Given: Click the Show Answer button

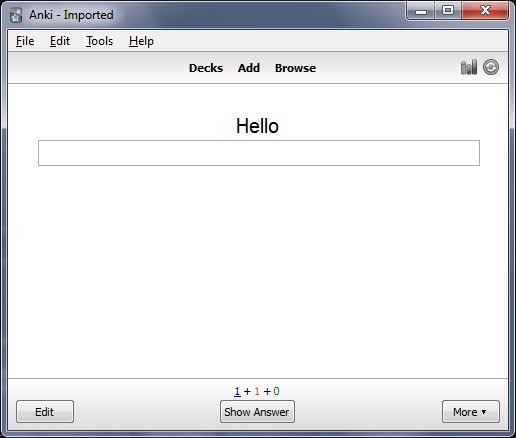Looking at the screenshot, I should coord(257,412).
